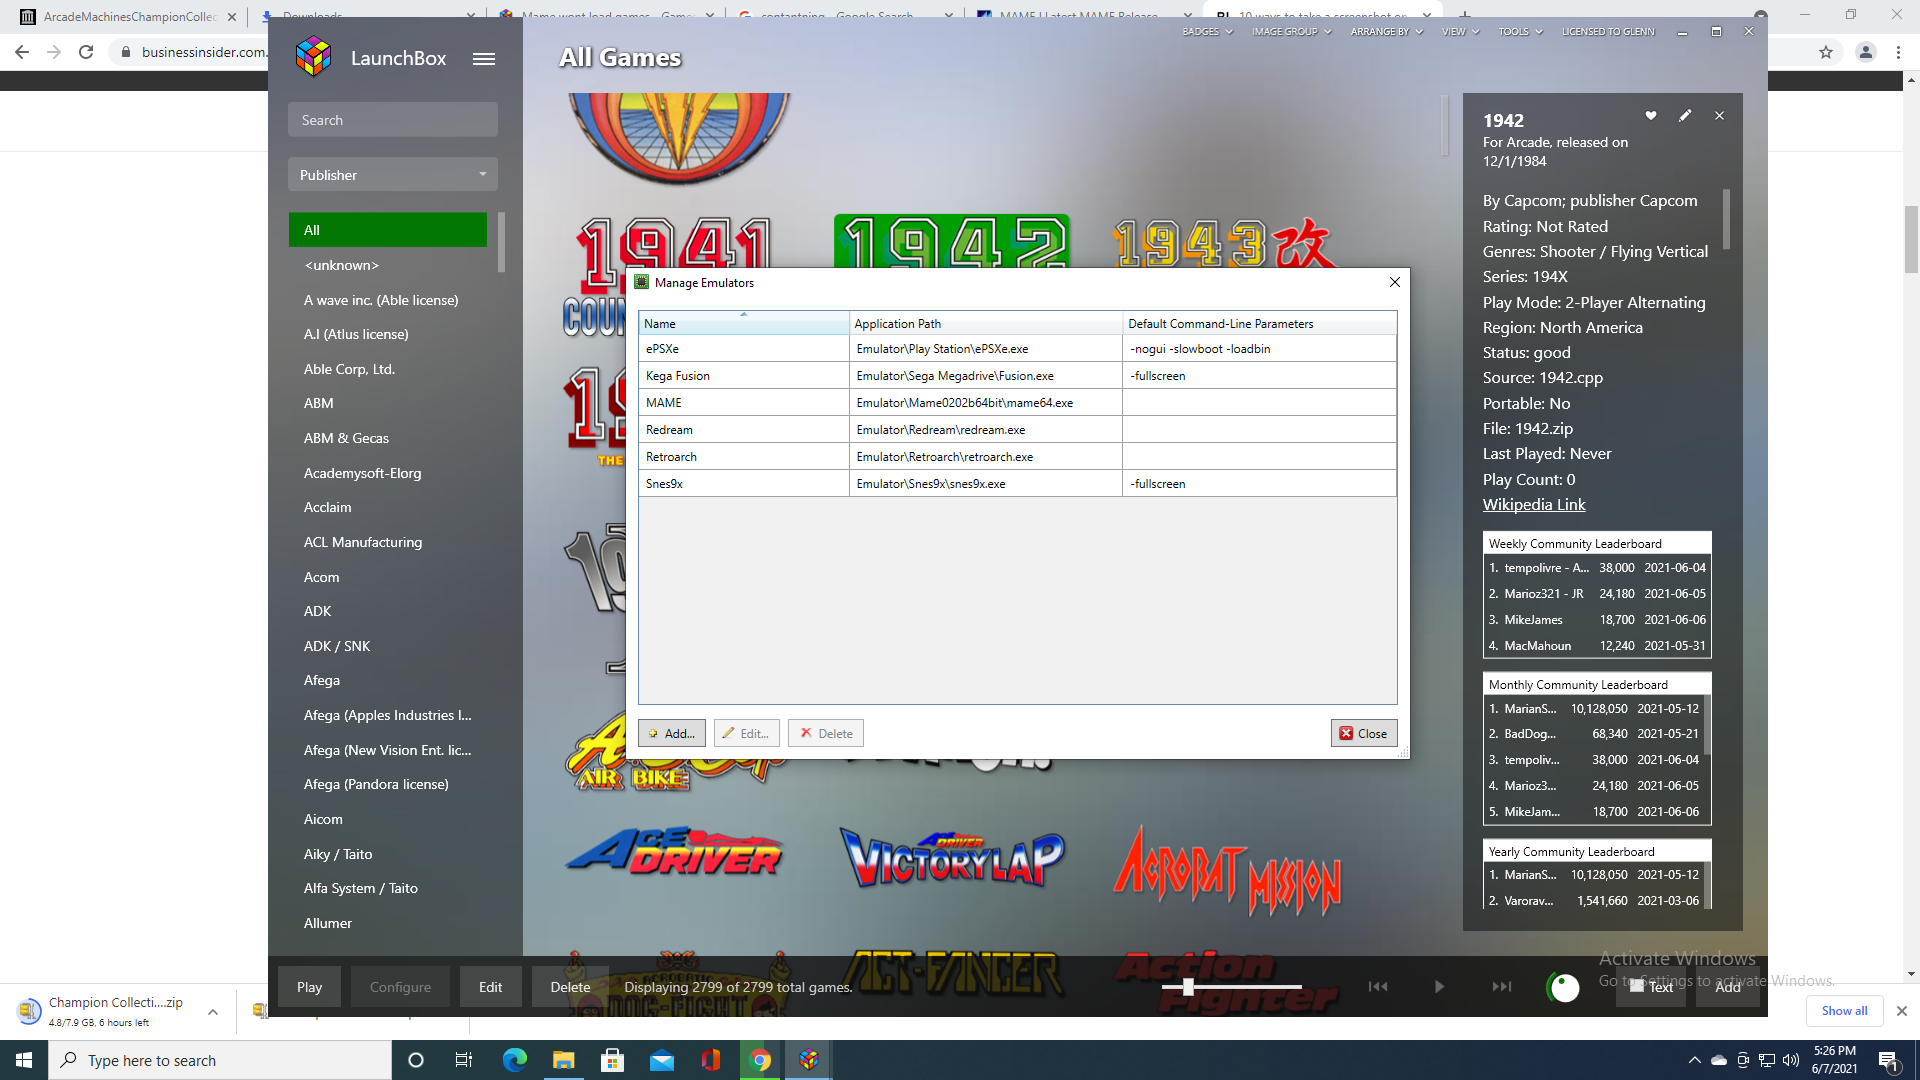
Task: Click Show all in Chrome downloads bar
Action: click(1844, 1011)
